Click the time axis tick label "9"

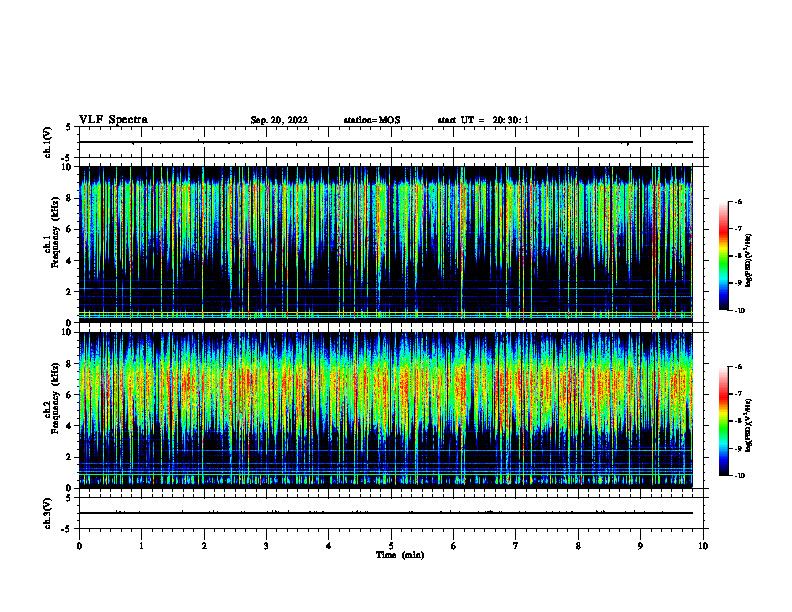[640, 546]
